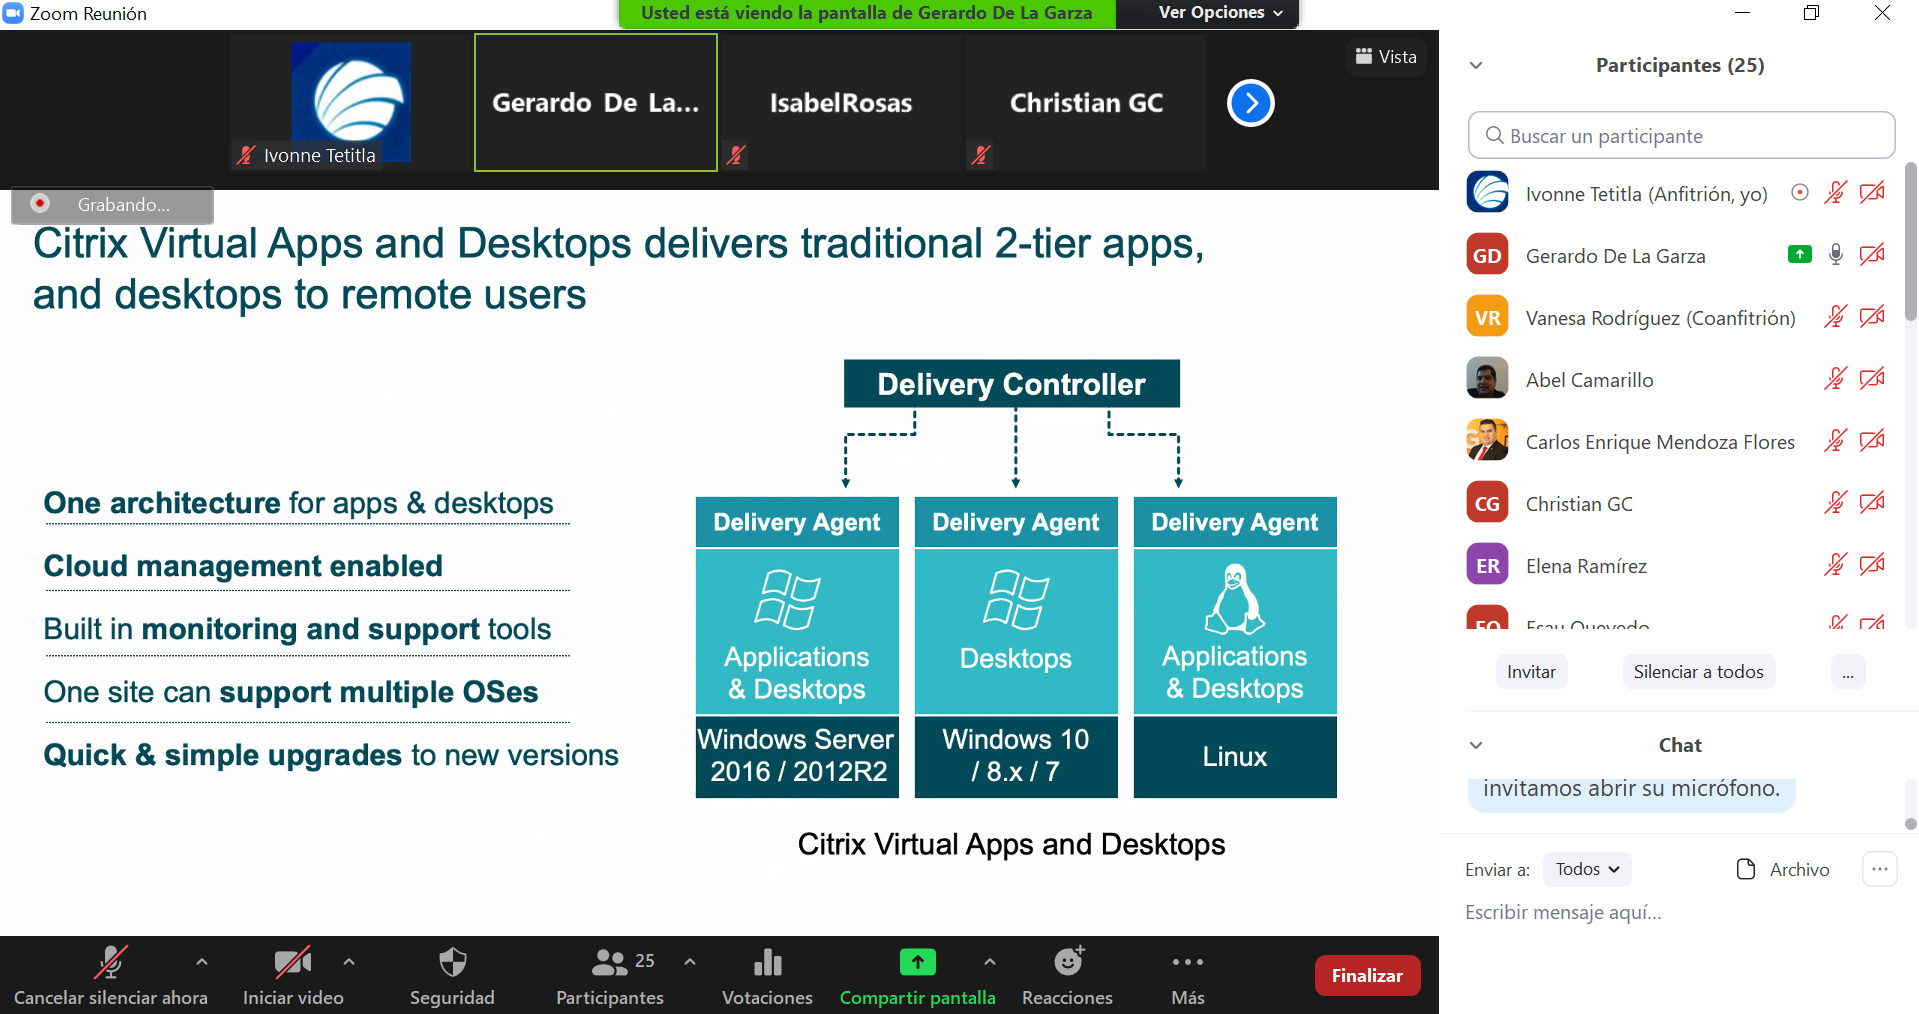
Task: Toggle Ivonne Tetitla's camera icon in list
Action: [1872, 193]
